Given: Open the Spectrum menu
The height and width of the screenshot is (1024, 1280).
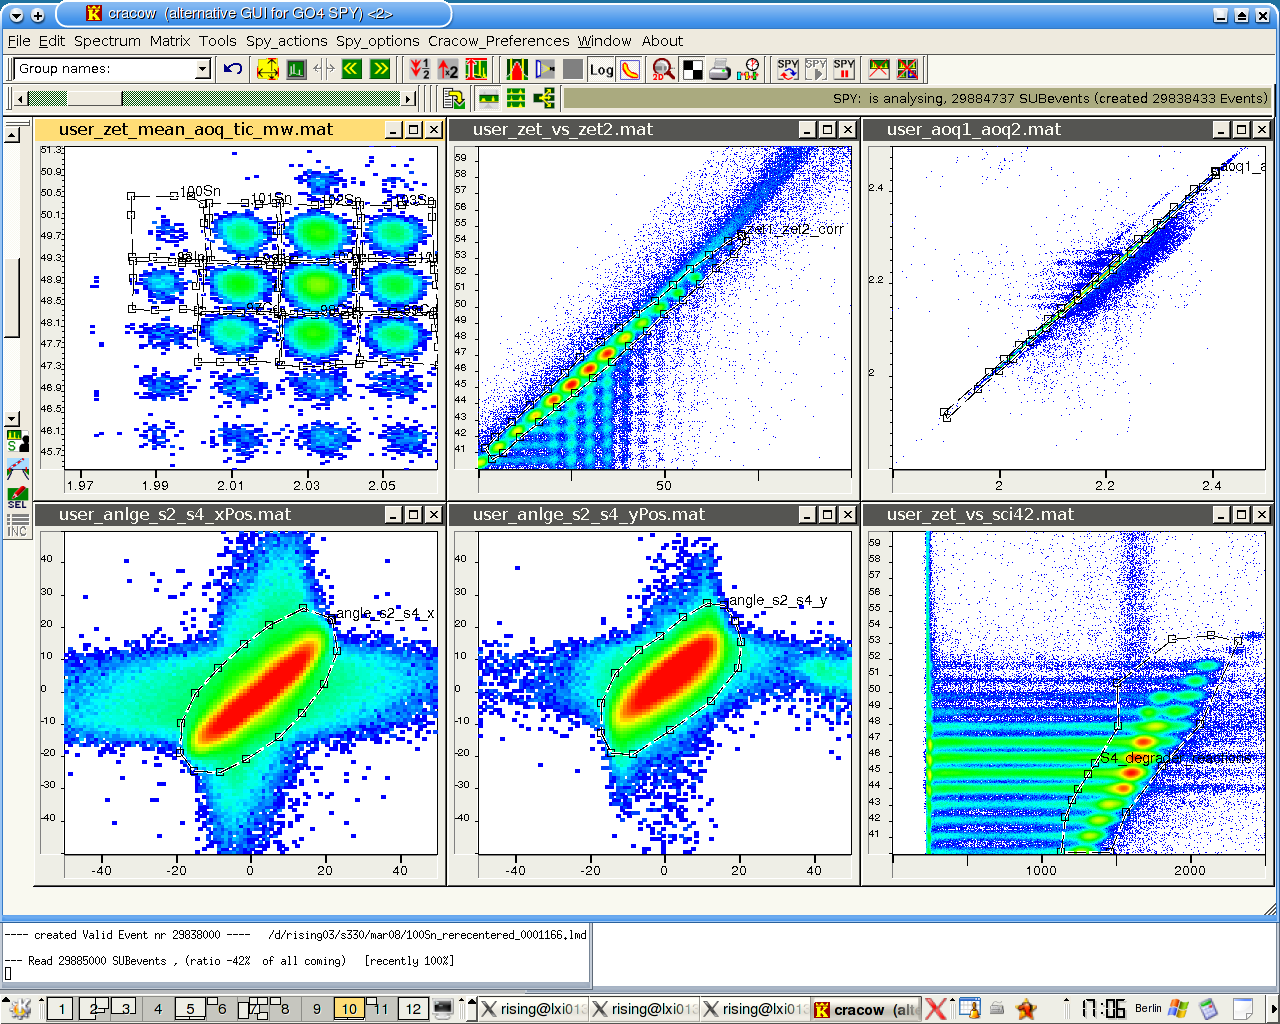Looking at the screenshot, I should coord(107,41).
